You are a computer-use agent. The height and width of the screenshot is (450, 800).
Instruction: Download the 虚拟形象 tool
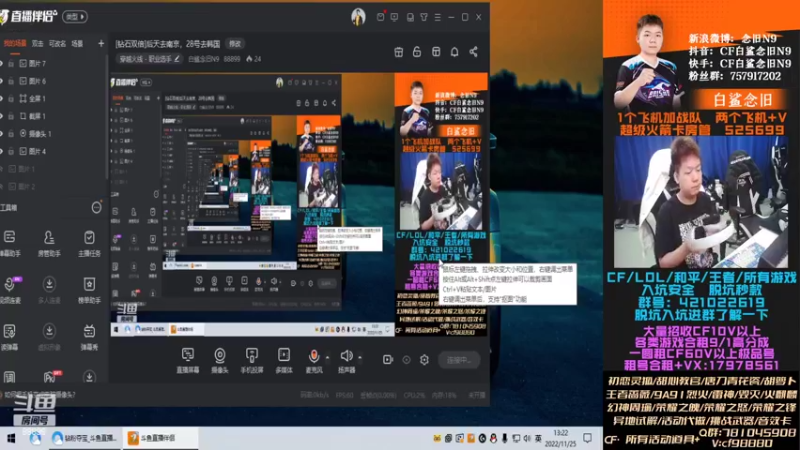click(x=49, y=337)
